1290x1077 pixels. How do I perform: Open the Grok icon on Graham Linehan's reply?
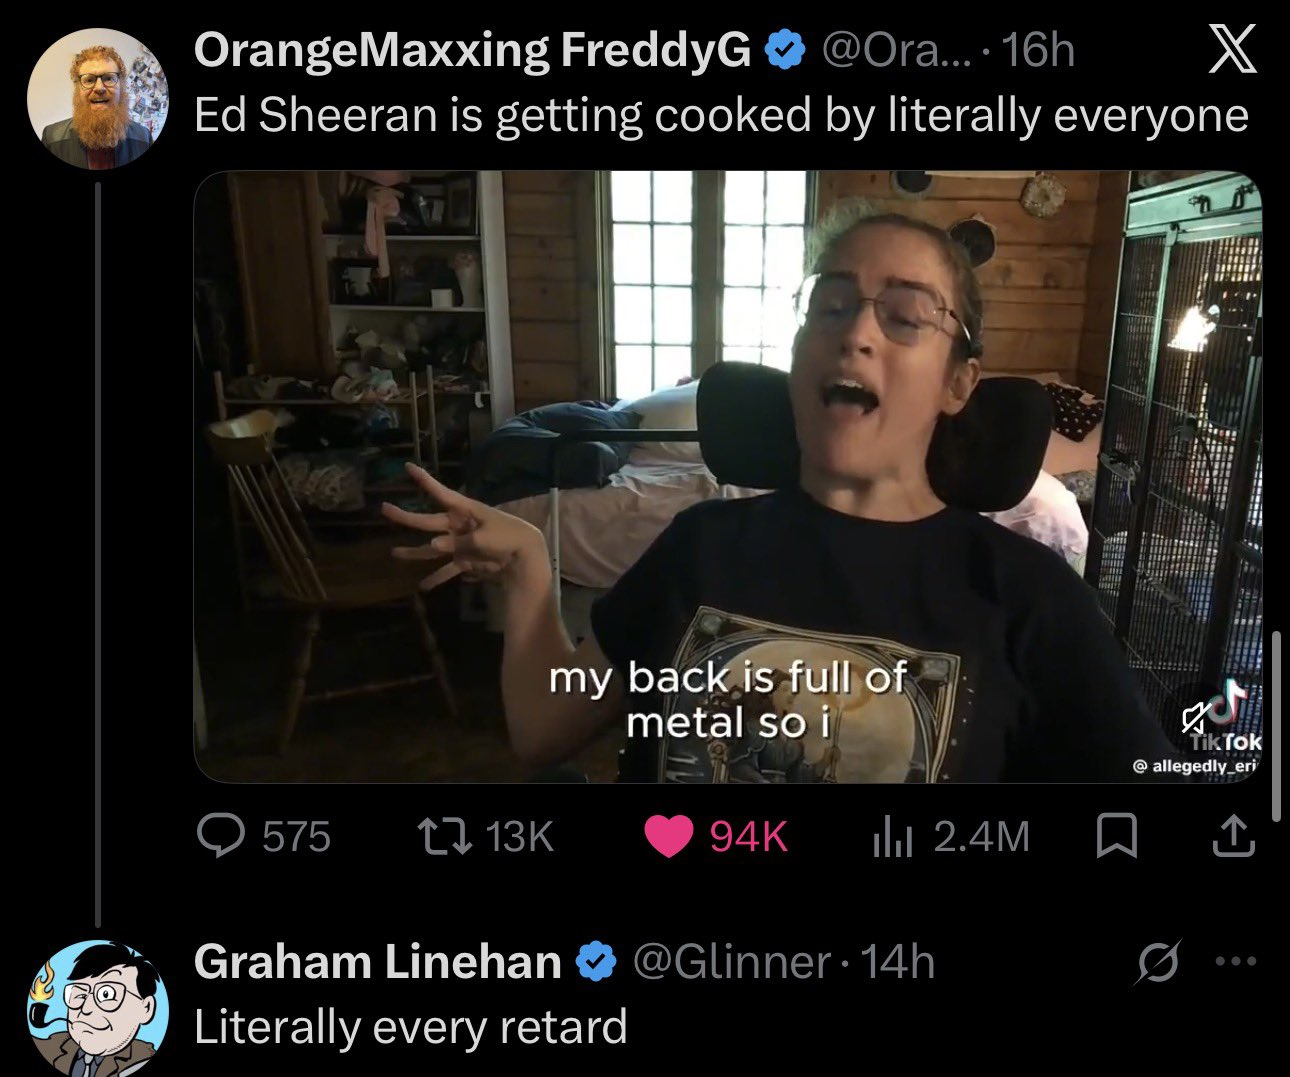1159,962
